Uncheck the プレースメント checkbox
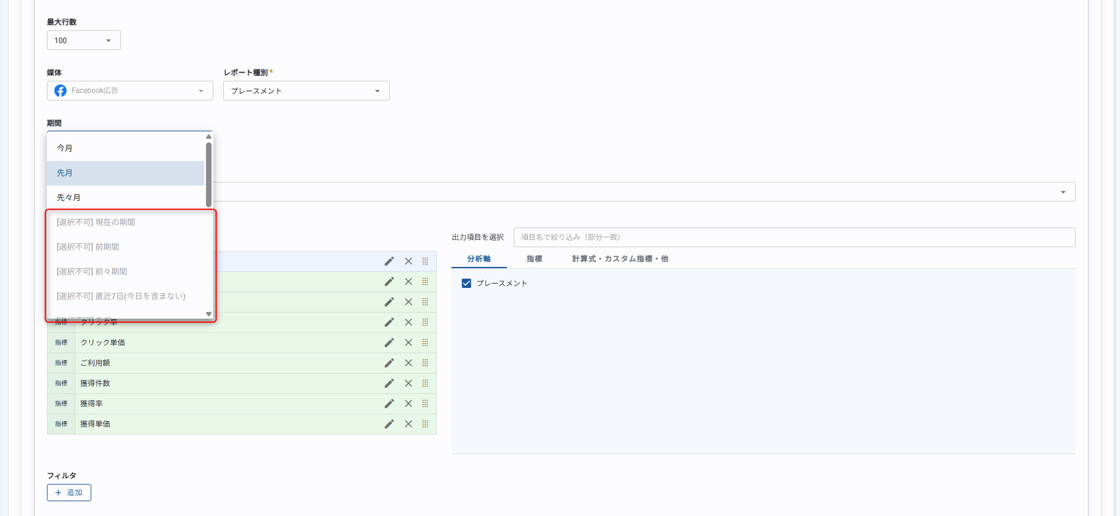This screenshot has width=1120, height=516. [466, 284]
